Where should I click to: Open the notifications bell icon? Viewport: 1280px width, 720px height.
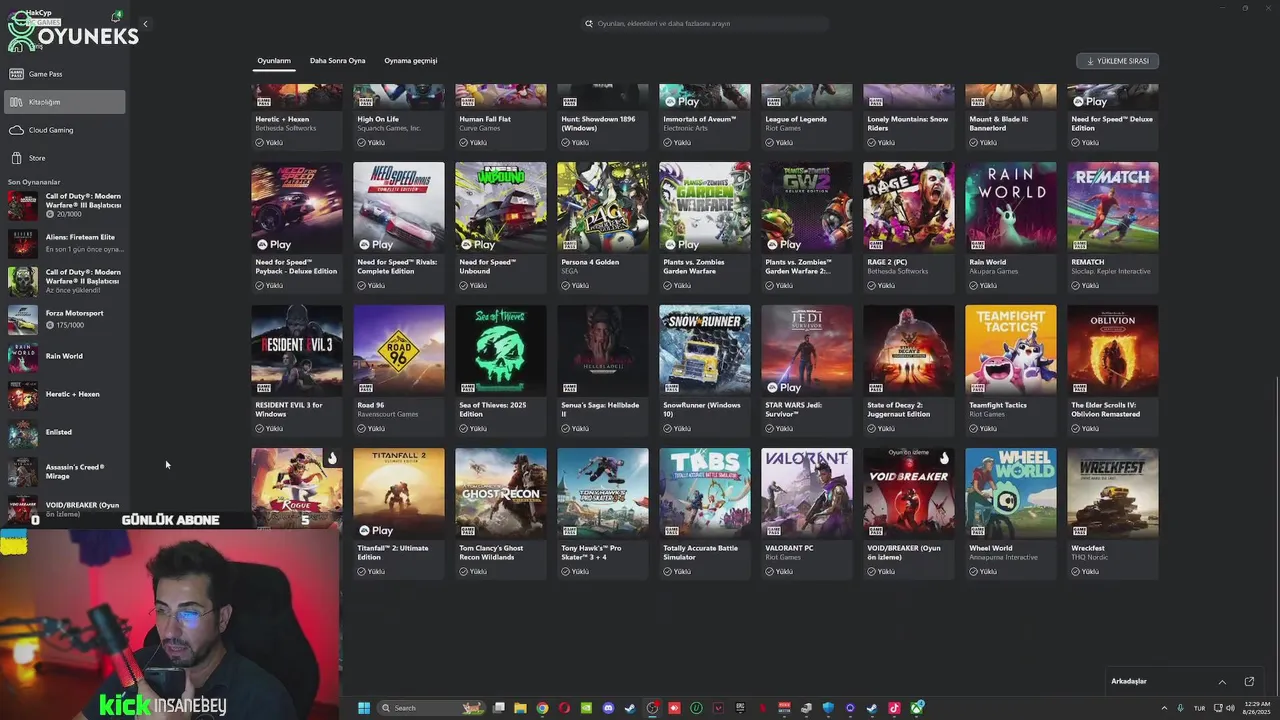tap(117, 16)
